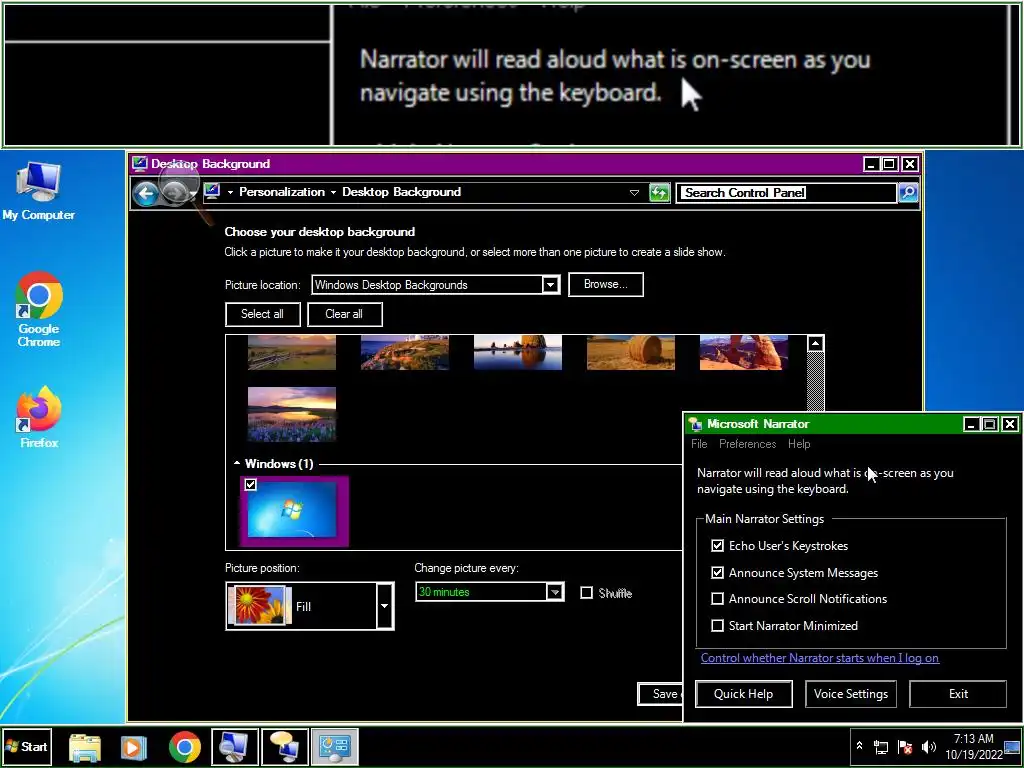
Task: Open the address bar history dropdown arrow
Action: tap(633, 193)
